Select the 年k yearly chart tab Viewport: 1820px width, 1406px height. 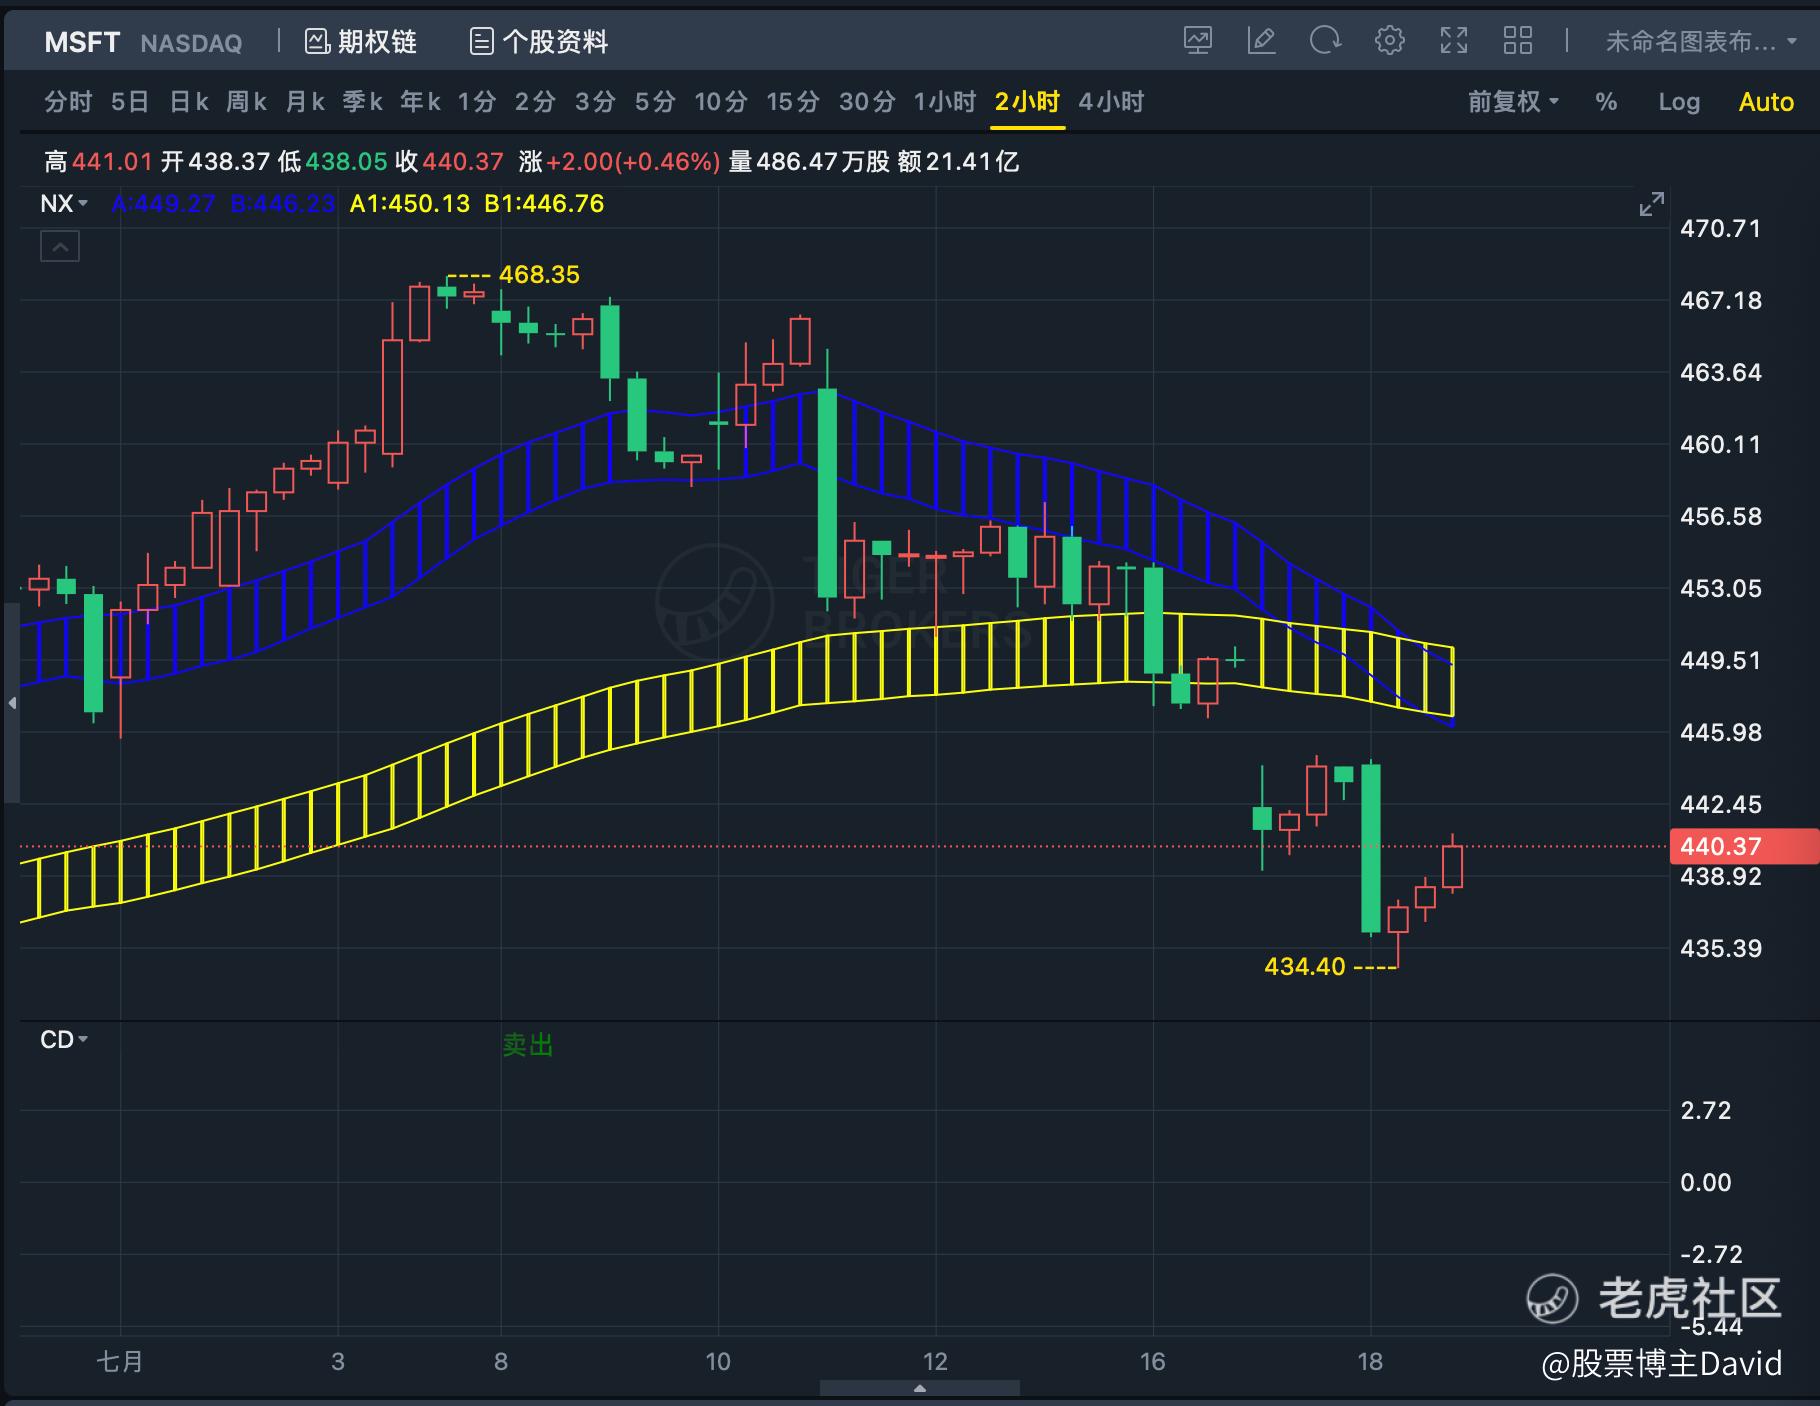[x=420, y=101]
